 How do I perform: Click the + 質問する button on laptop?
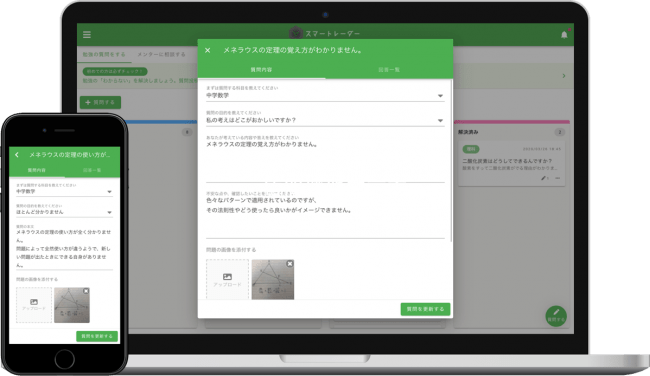pyautogui.click(x=100, y=102)
